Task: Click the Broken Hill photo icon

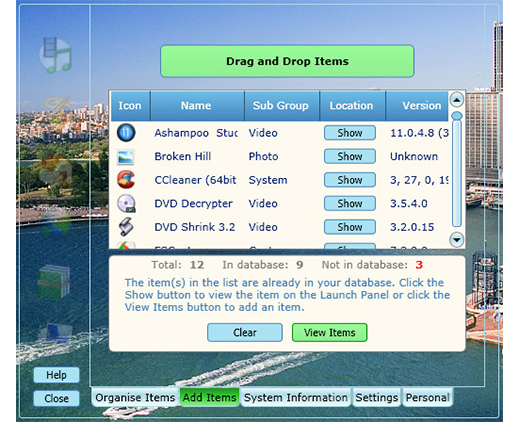Action: coord(126,157)
